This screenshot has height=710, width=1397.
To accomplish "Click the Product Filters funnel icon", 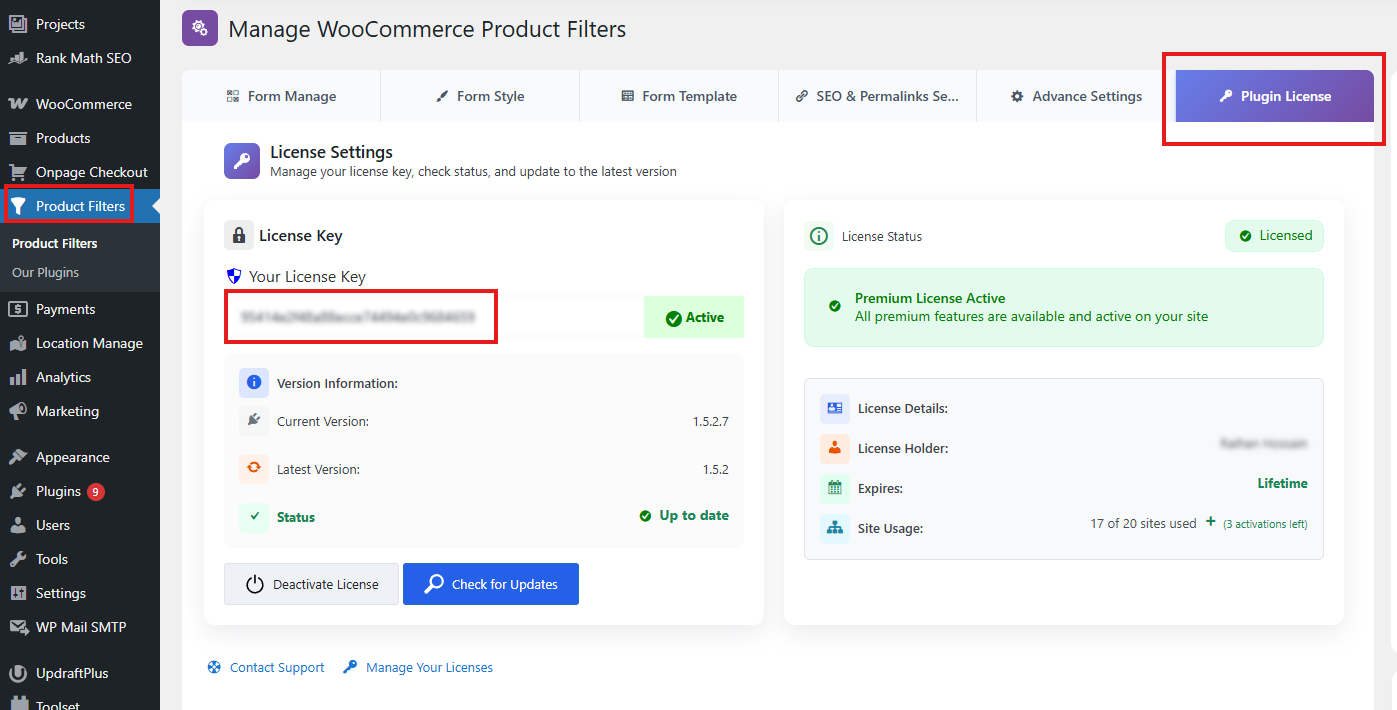I will pos(18,206).
